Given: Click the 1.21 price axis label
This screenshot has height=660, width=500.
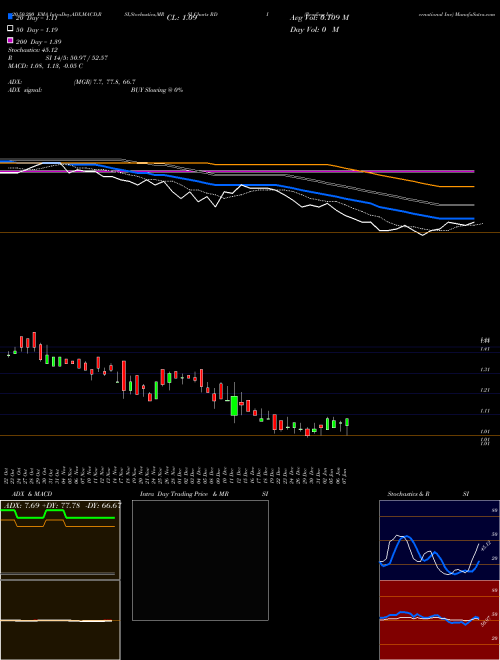Looking at the screenshot, I should pyautogui.click(x=485, y=390).
